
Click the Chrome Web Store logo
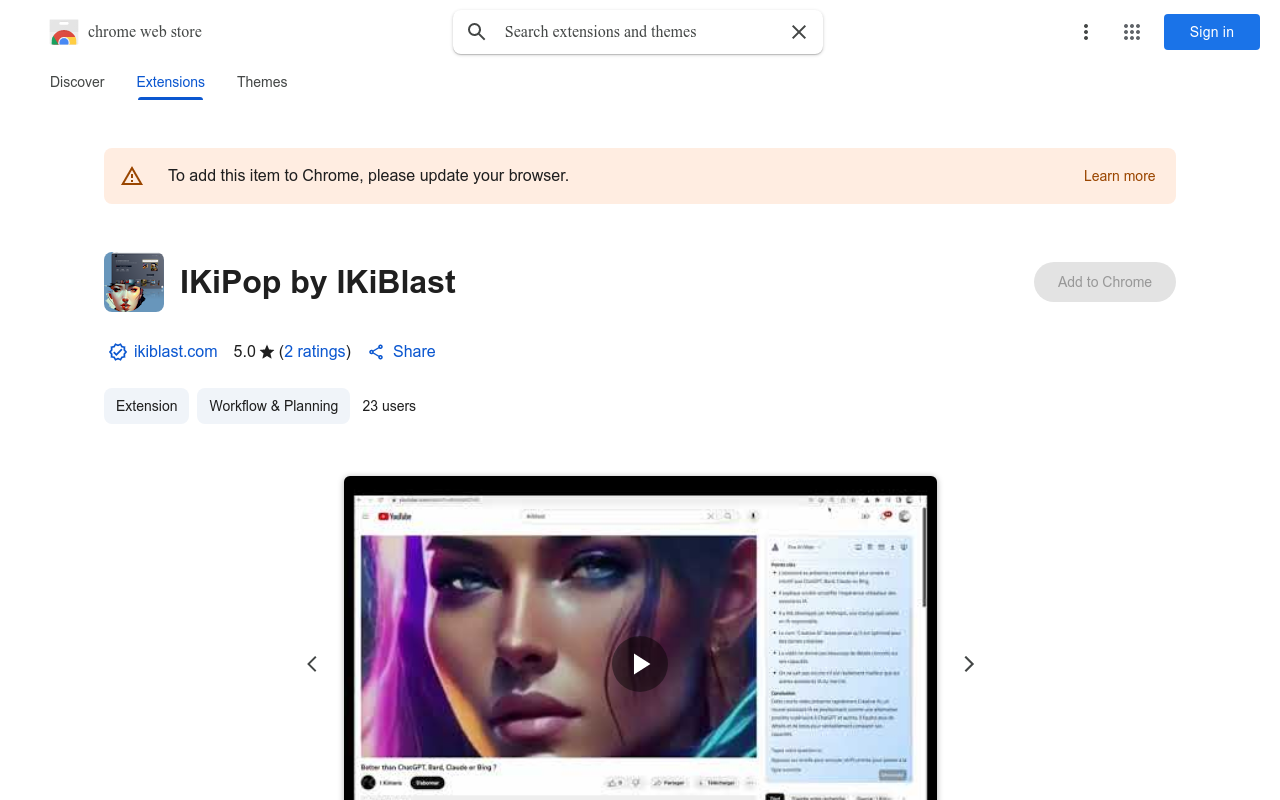click(x=64, y=32)
